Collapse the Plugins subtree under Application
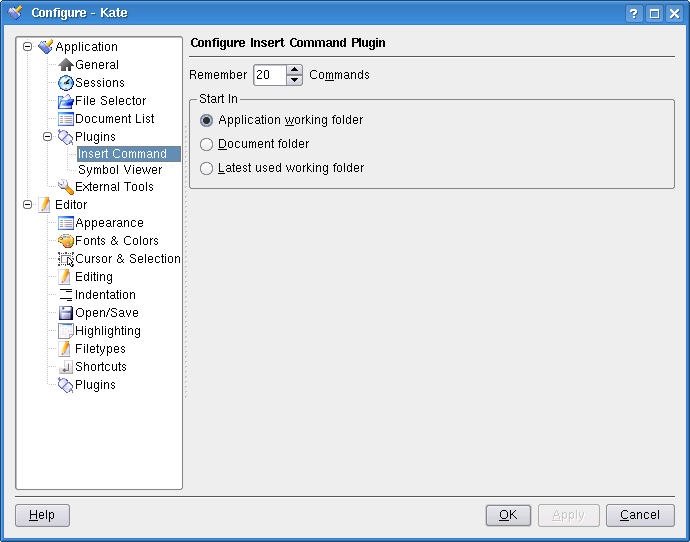Viewport: 690px width, 542px height. click(x=47, y=137)
